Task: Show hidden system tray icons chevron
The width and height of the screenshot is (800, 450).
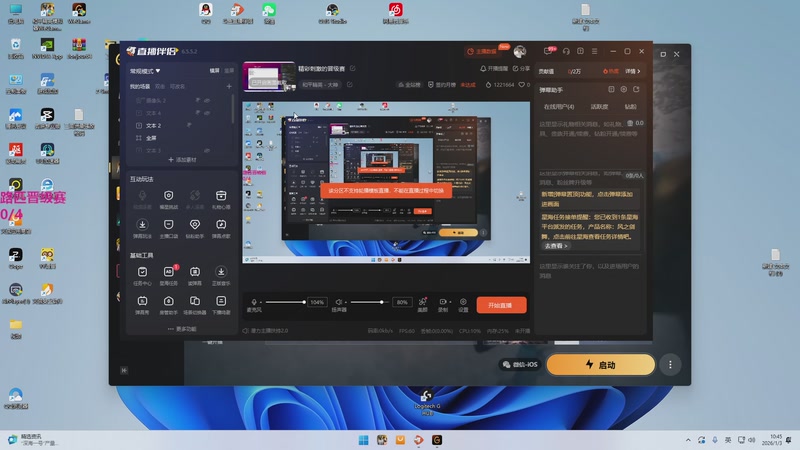Action: point(688,440)
